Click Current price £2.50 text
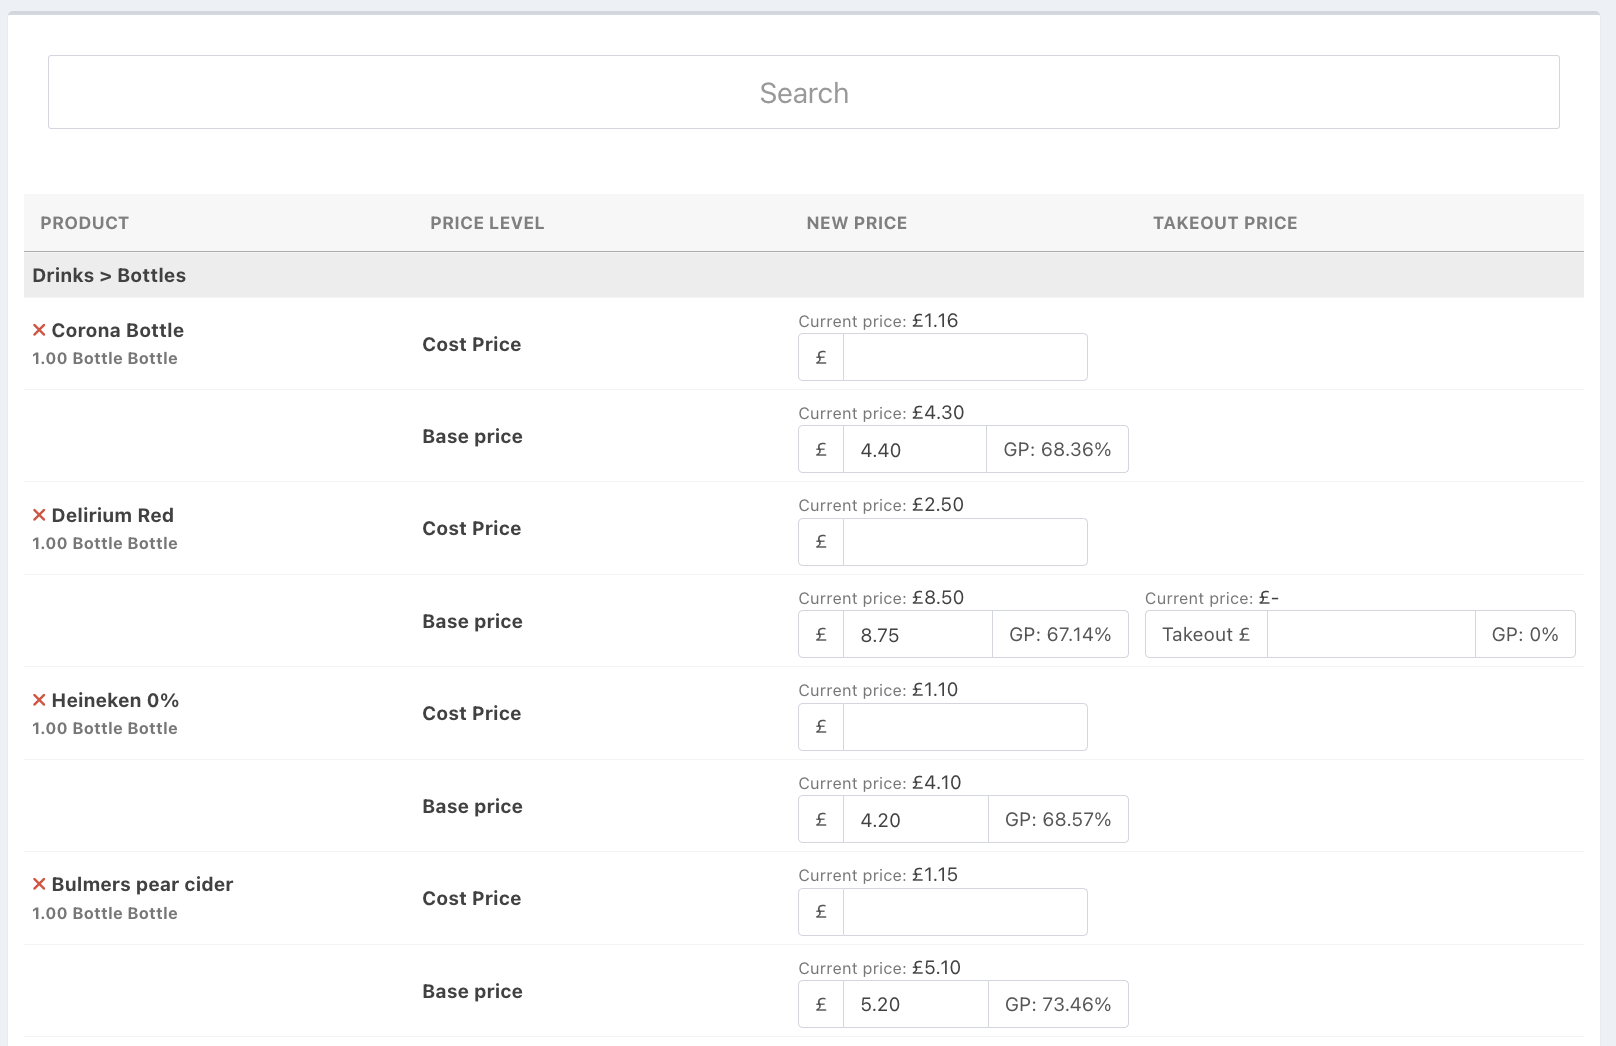The height and width of the screenshot is (1046, 1616). coord(881,505)
